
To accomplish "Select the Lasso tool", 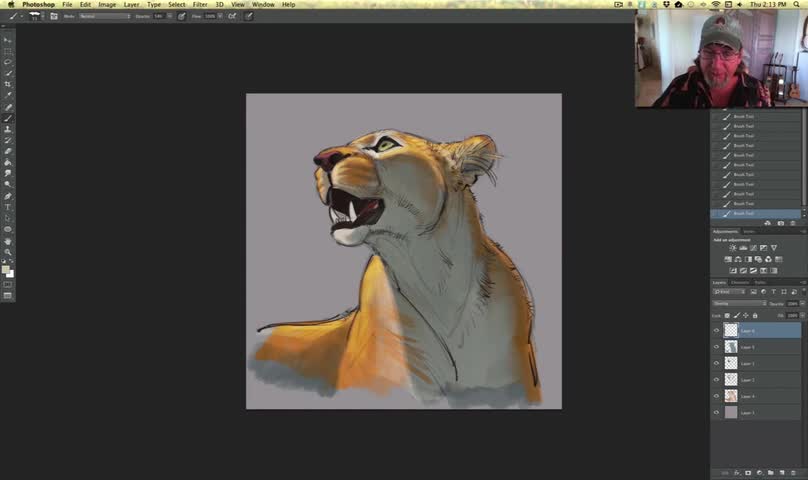I will coord(8,62).
